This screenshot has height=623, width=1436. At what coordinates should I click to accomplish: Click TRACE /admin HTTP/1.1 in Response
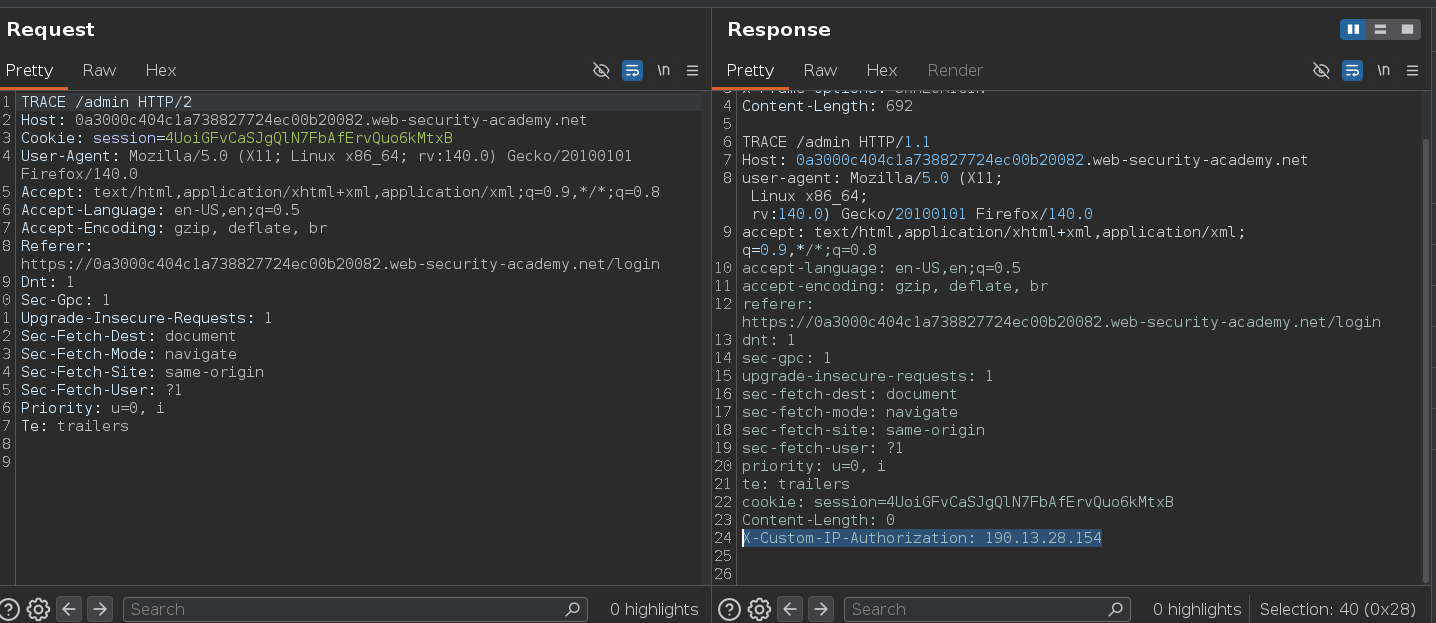pos(836,142)
